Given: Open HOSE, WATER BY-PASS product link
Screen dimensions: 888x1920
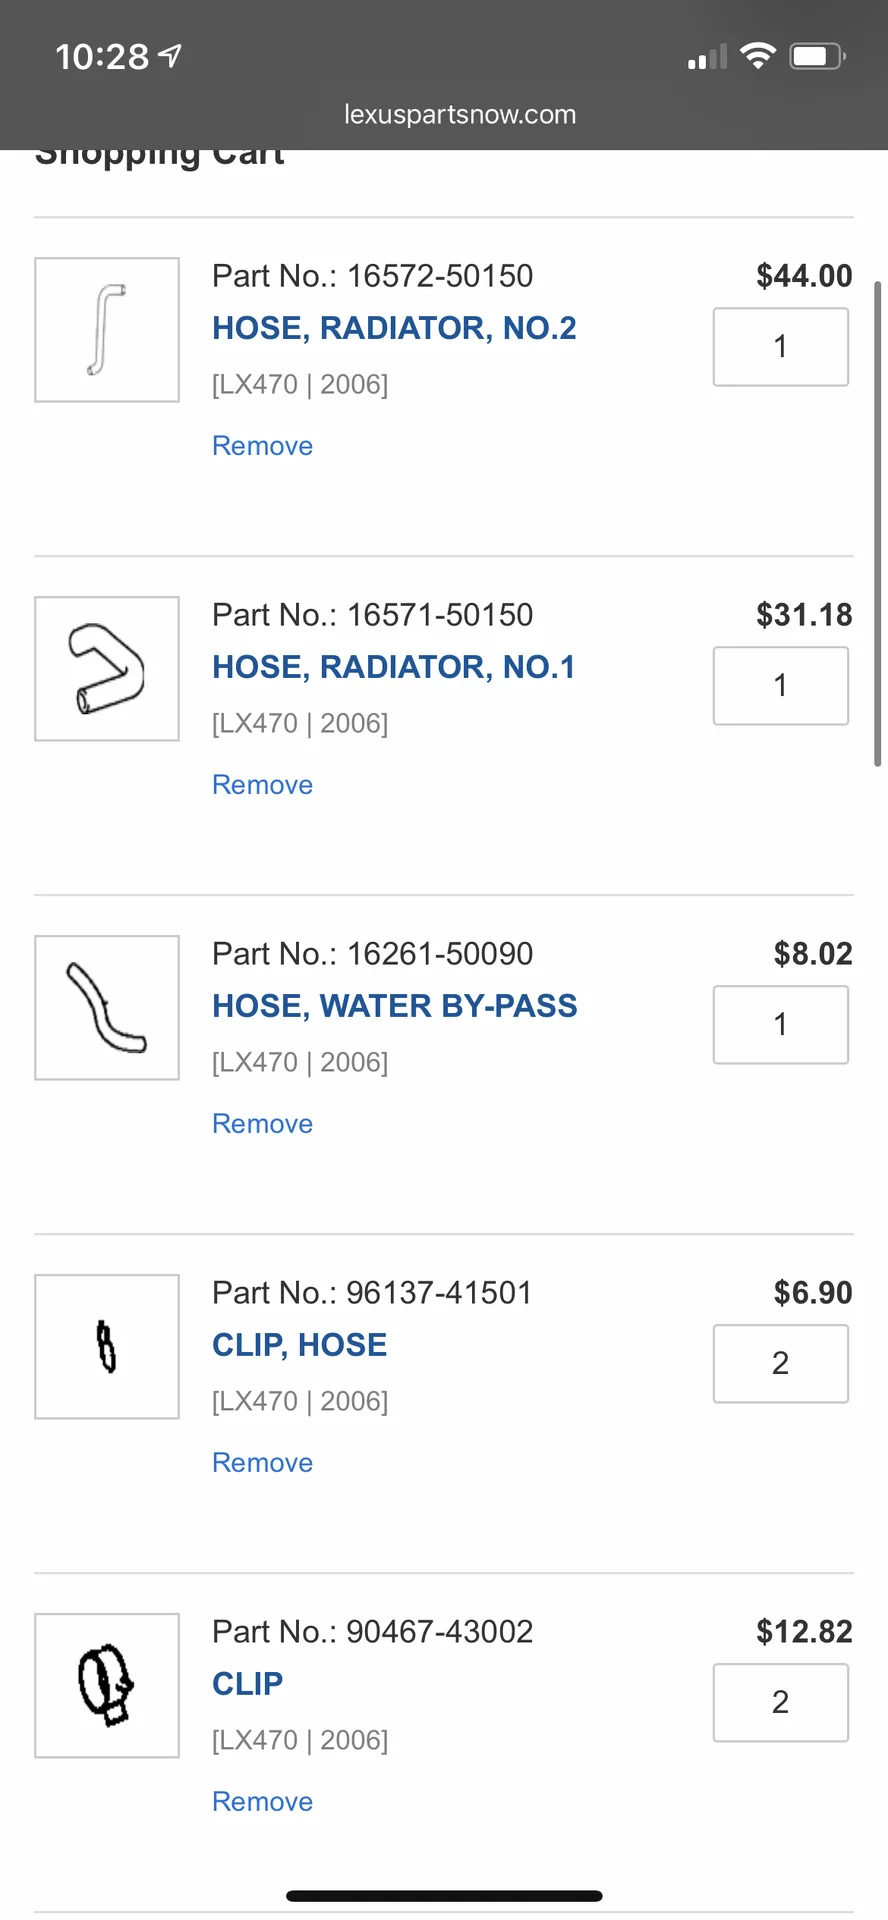Looking at the screenshot, I should pos(394,1006).
